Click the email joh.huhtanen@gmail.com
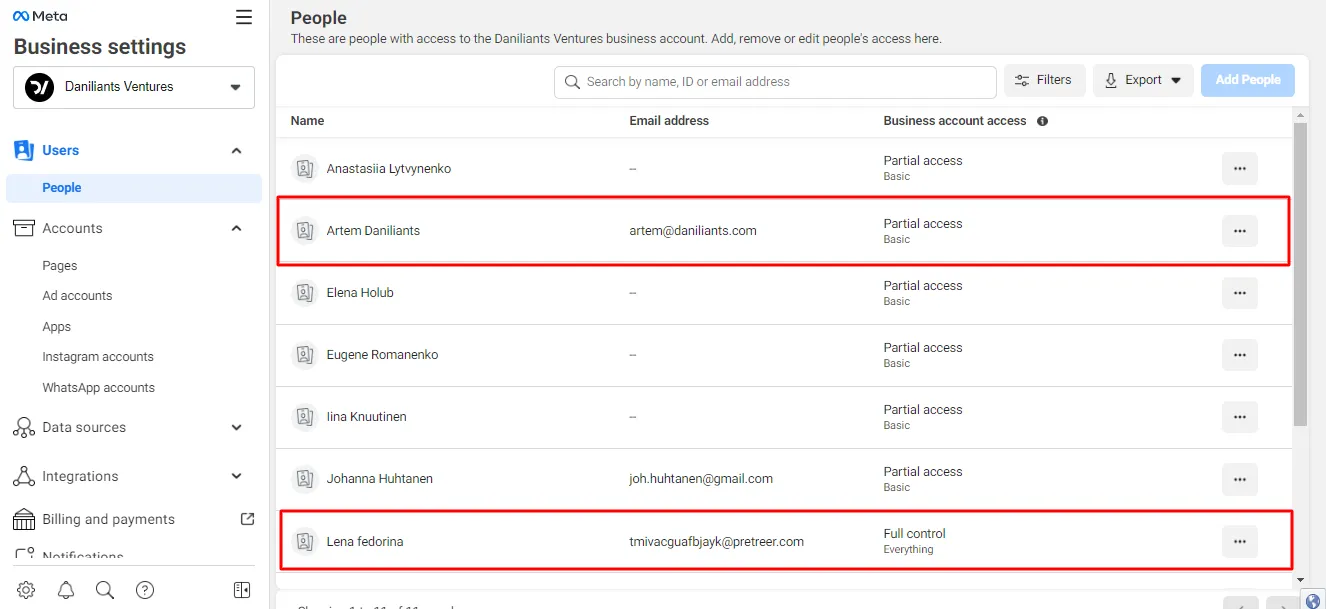This screenshot has width=1326, height=609. tap(701, 479)
